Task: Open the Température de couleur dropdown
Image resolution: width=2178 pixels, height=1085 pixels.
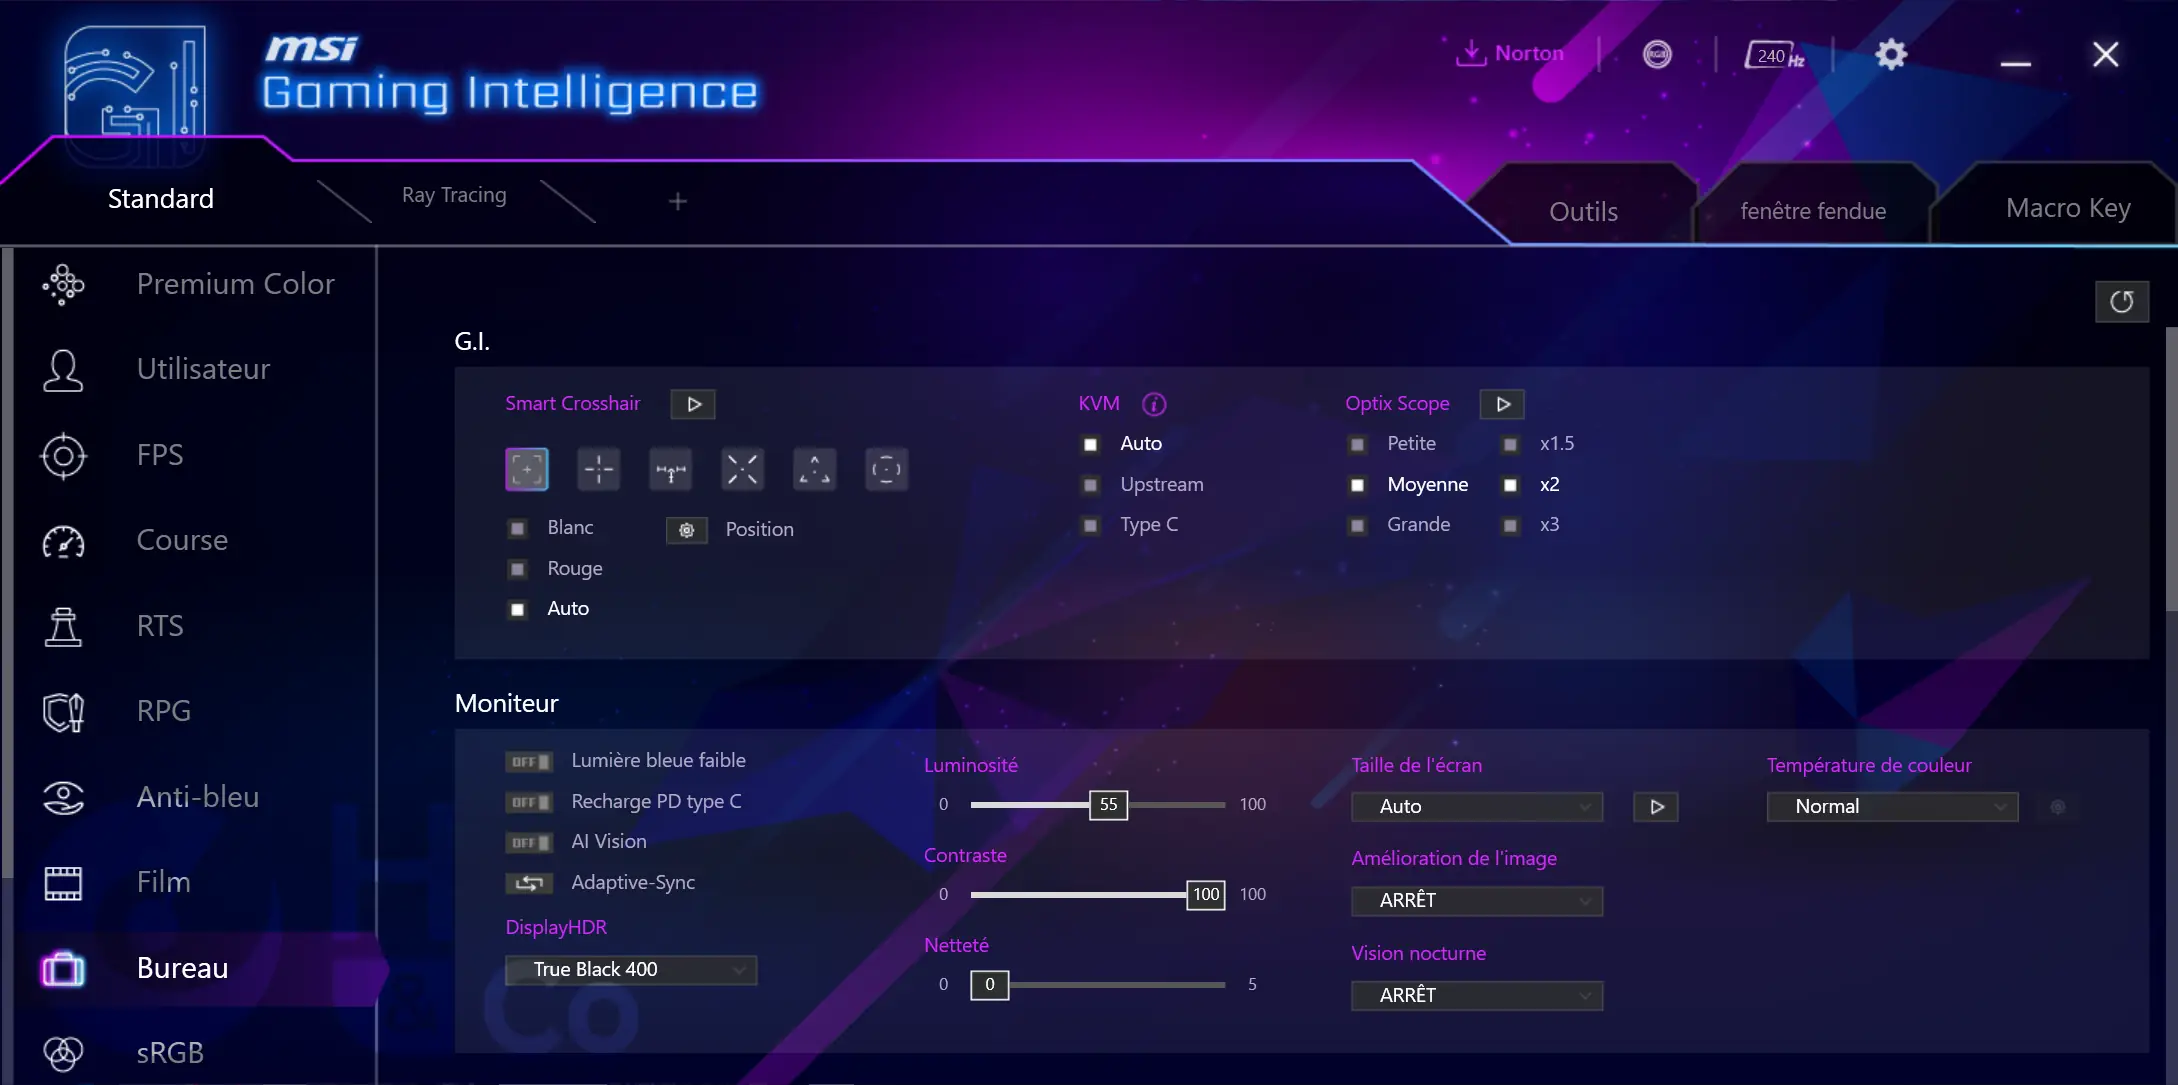Action: point(1890,806)
